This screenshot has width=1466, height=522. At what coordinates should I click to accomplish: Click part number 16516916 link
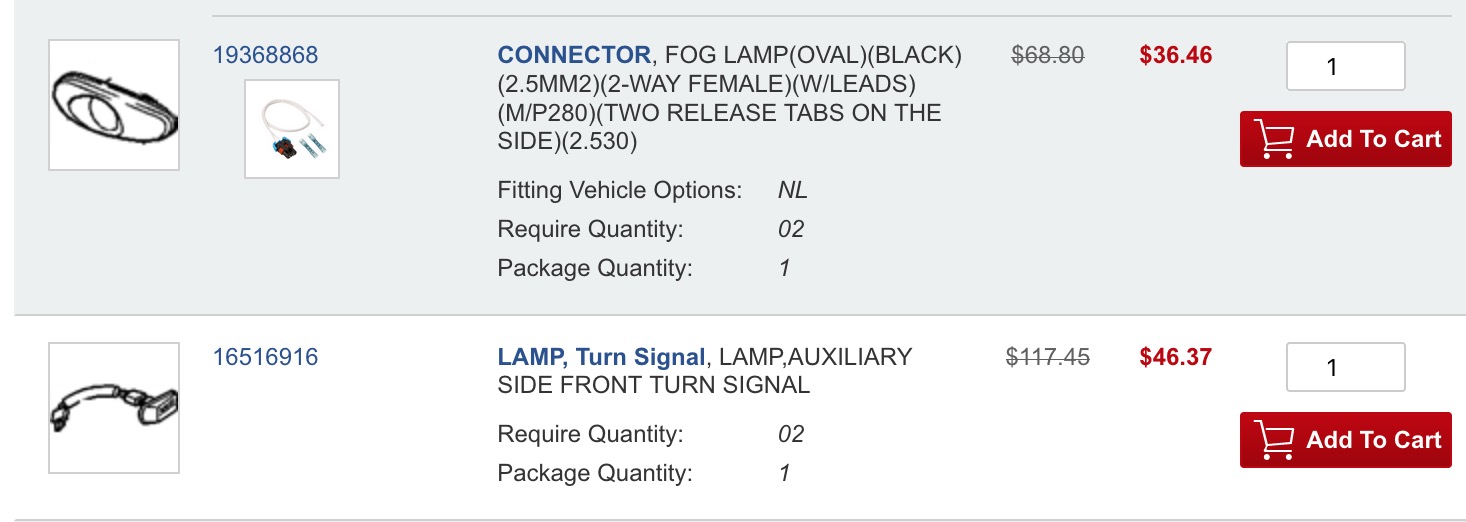[265, 357]
